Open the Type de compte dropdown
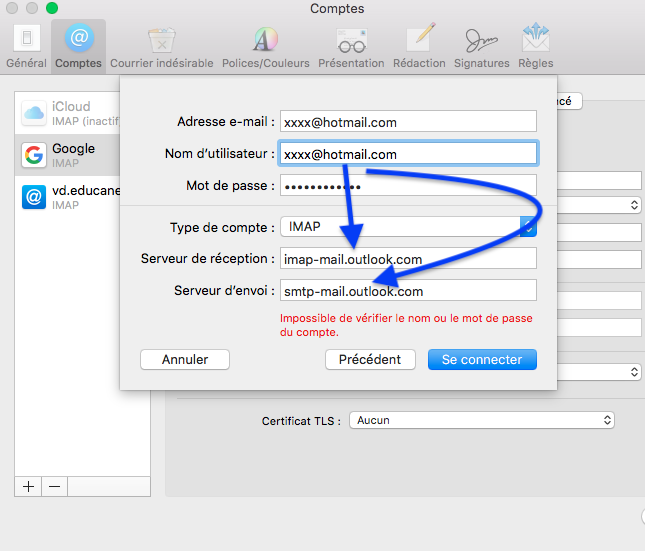The height and width of the screenshot is (551, 645). [x=408, y=227]
